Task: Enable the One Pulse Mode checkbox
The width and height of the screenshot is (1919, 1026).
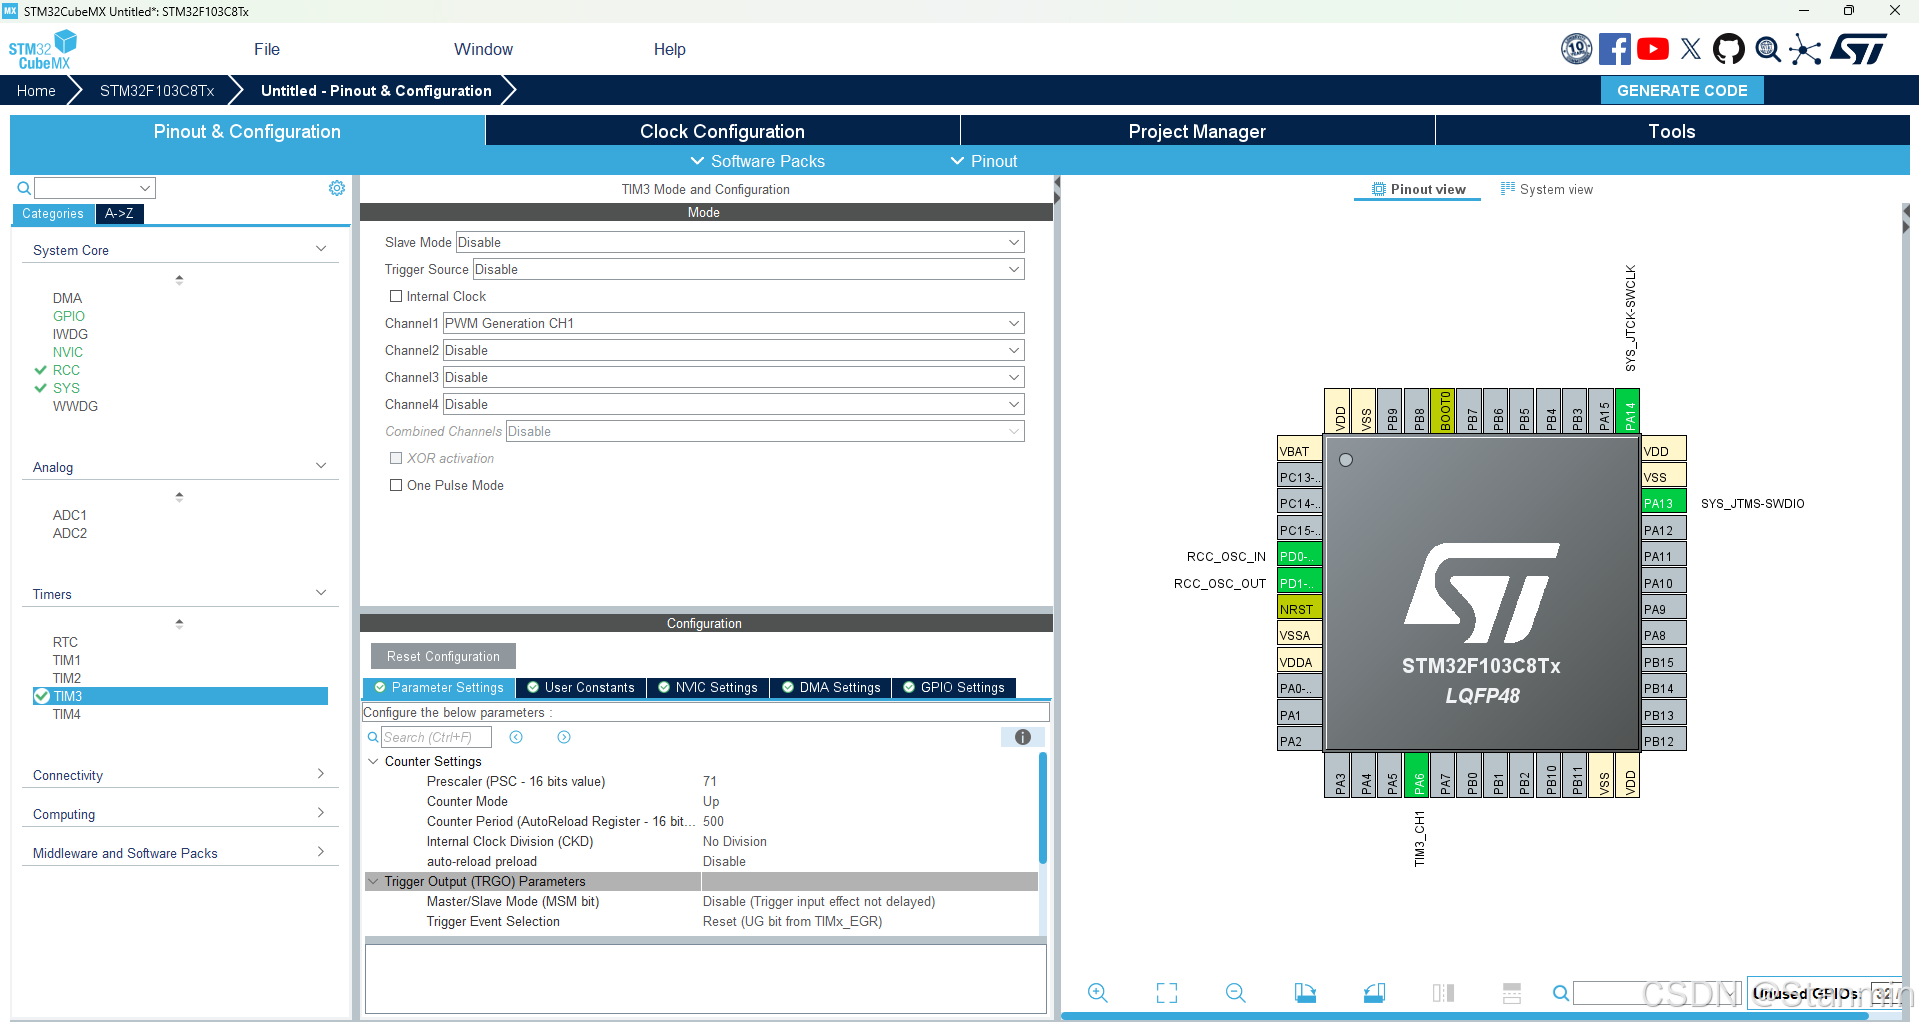Action: click(x=396, y=485)
